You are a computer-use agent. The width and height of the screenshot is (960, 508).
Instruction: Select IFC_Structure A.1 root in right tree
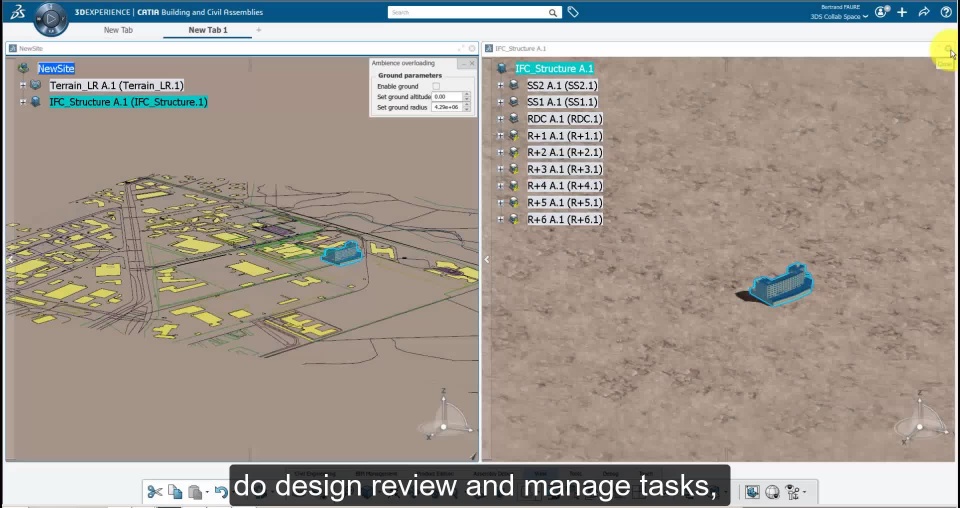point(554,69)
